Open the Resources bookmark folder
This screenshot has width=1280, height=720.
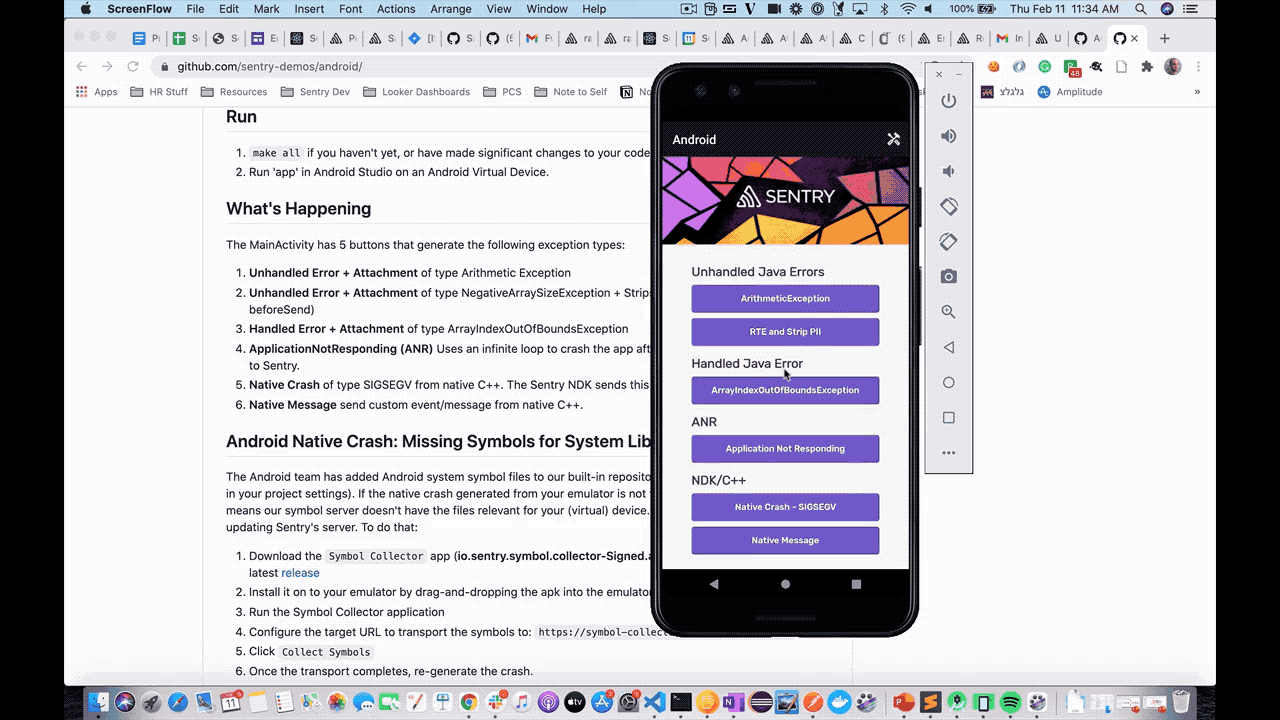point(234,92)
